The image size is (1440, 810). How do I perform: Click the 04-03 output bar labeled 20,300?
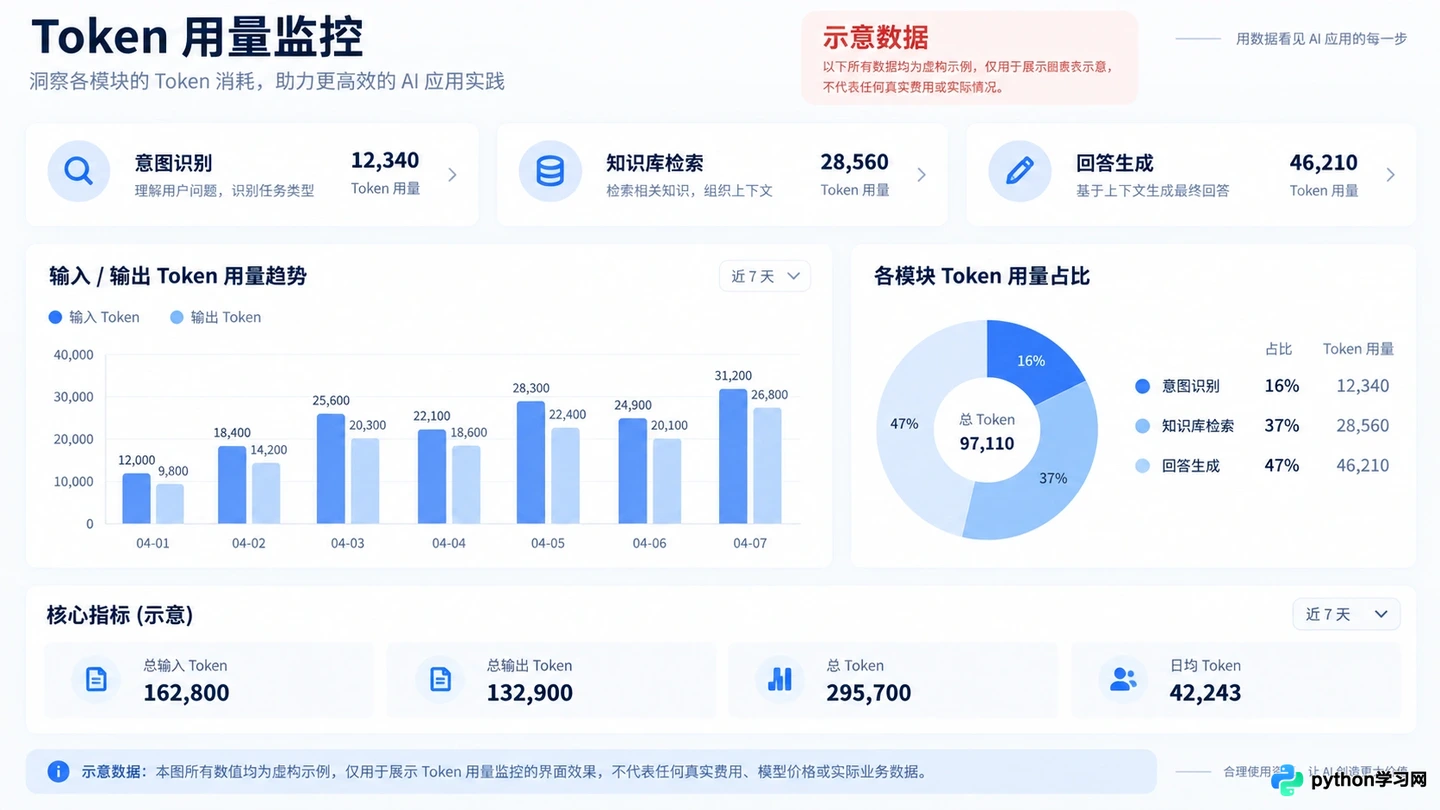point(366,481)
